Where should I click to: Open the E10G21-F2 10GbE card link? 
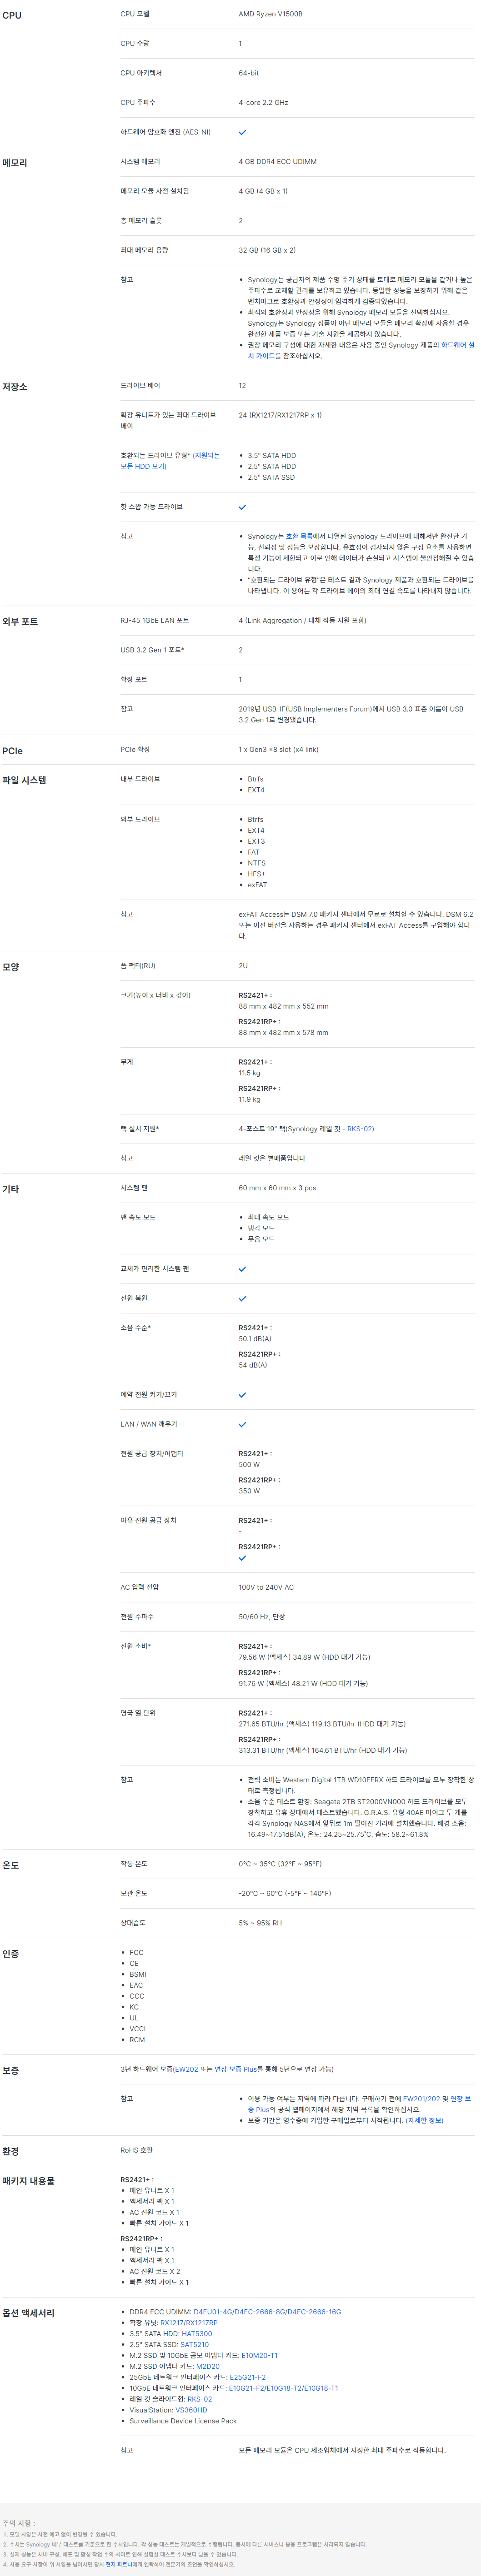coord(246,2388)
